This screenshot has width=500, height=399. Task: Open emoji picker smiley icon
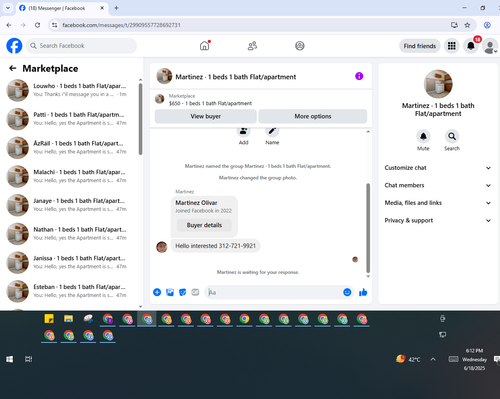347,292
